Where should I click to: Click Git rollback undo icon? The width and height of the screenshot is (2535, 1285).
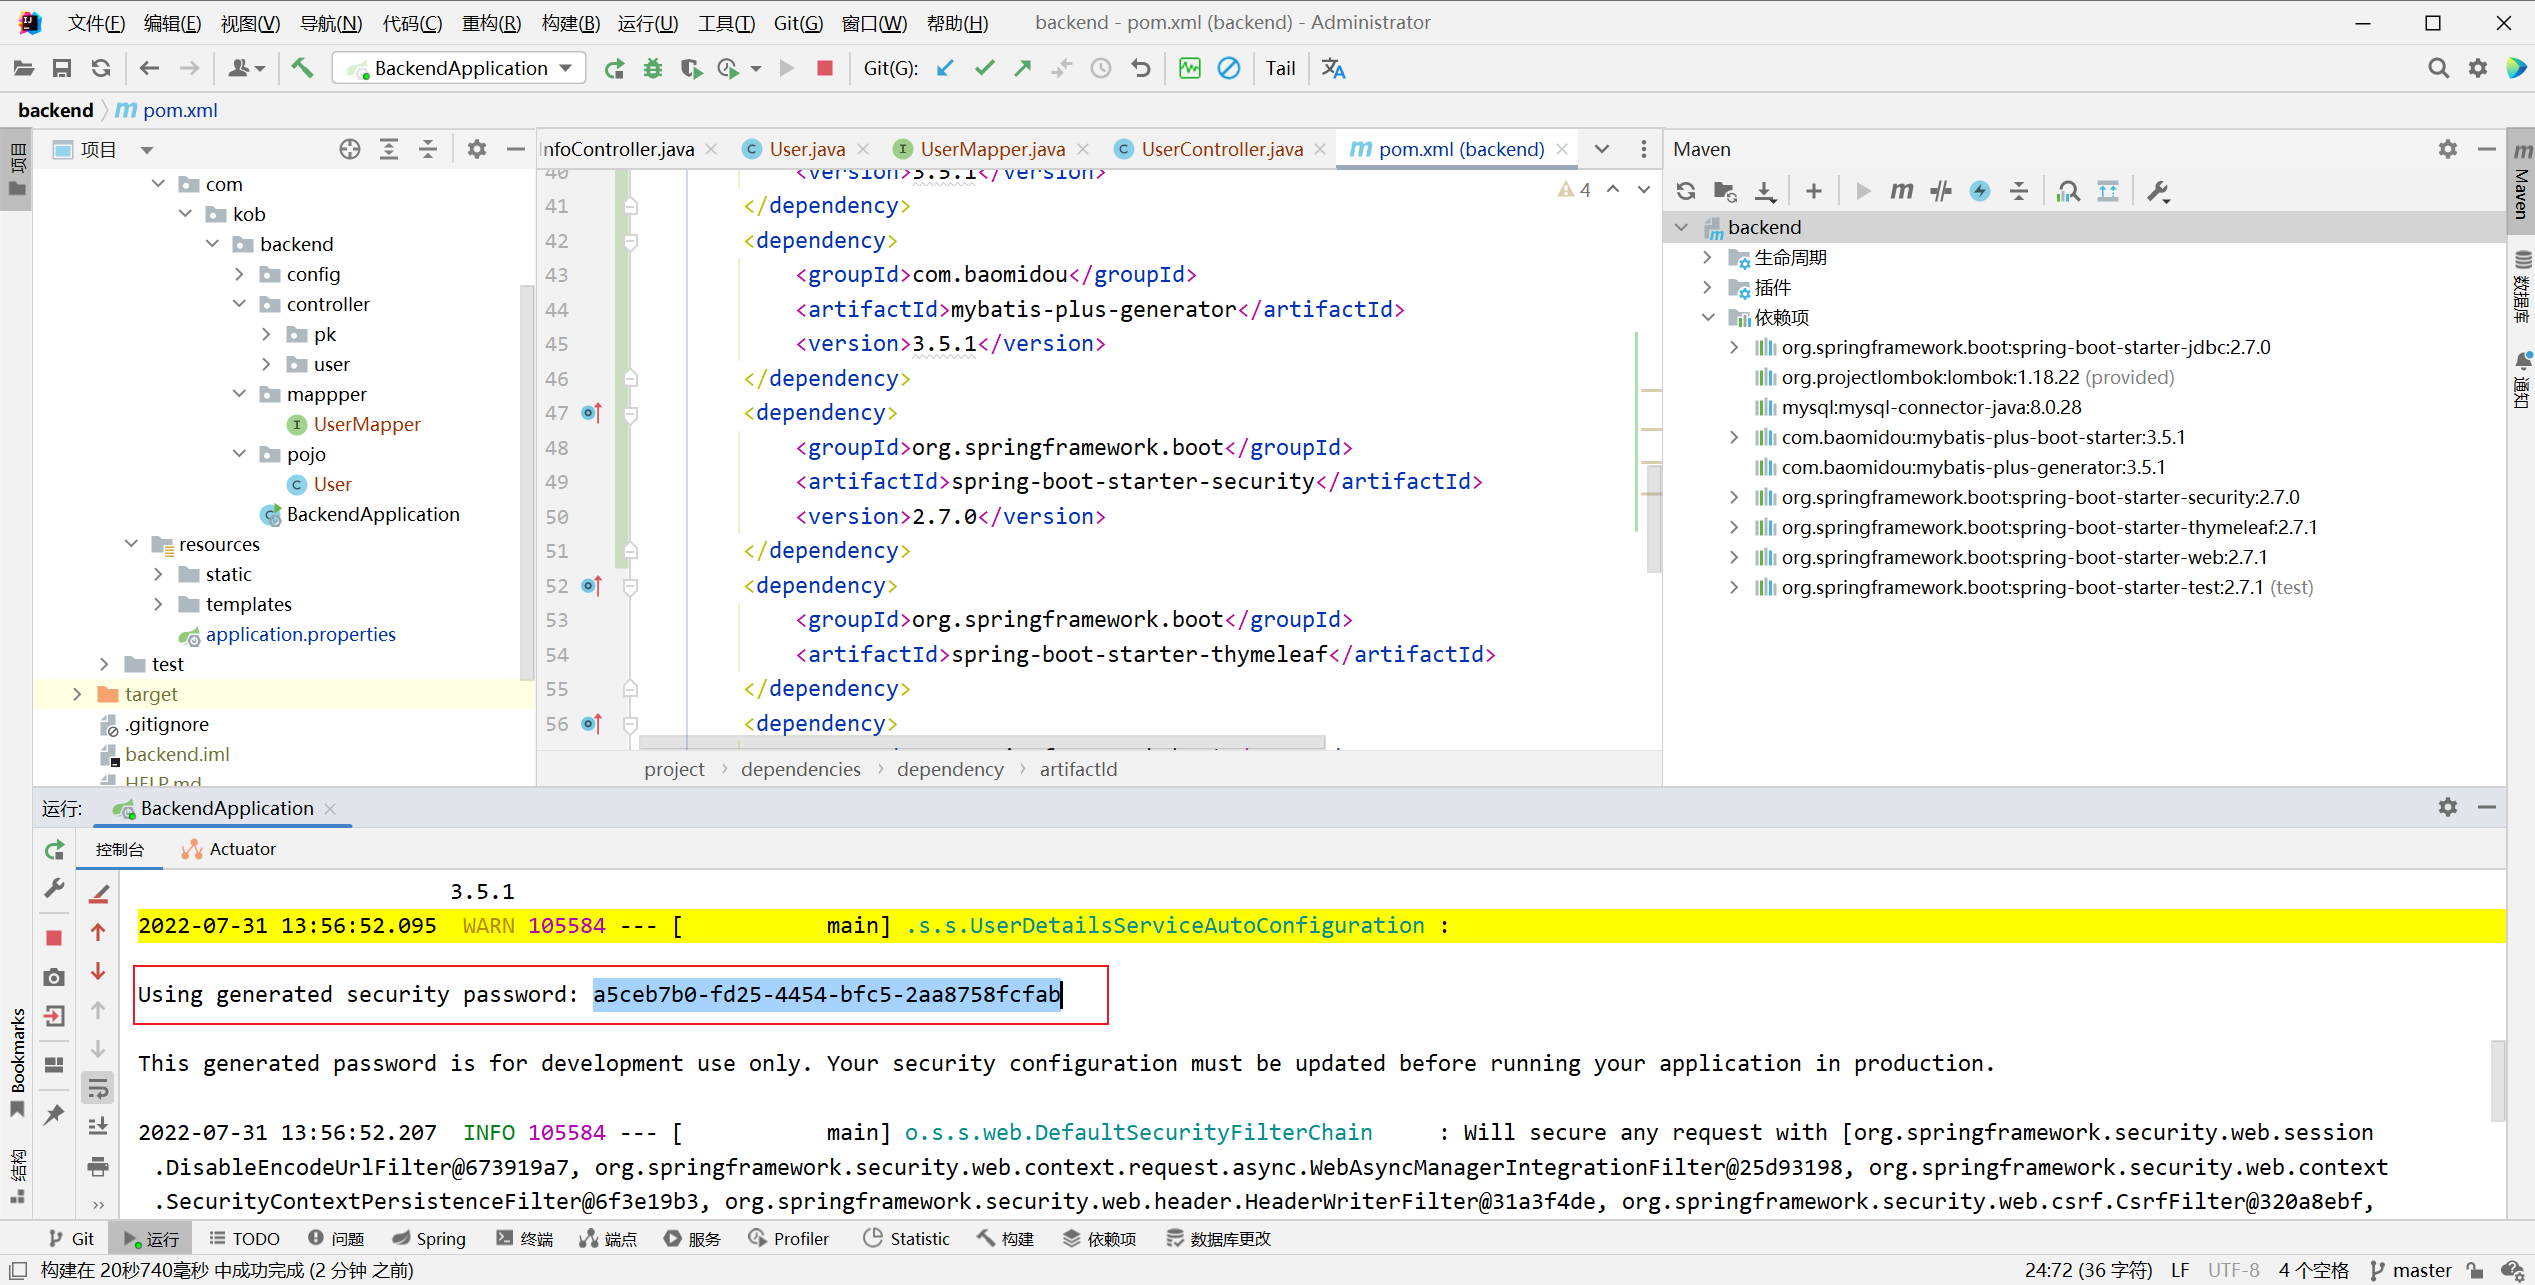tap(1141, 68)
